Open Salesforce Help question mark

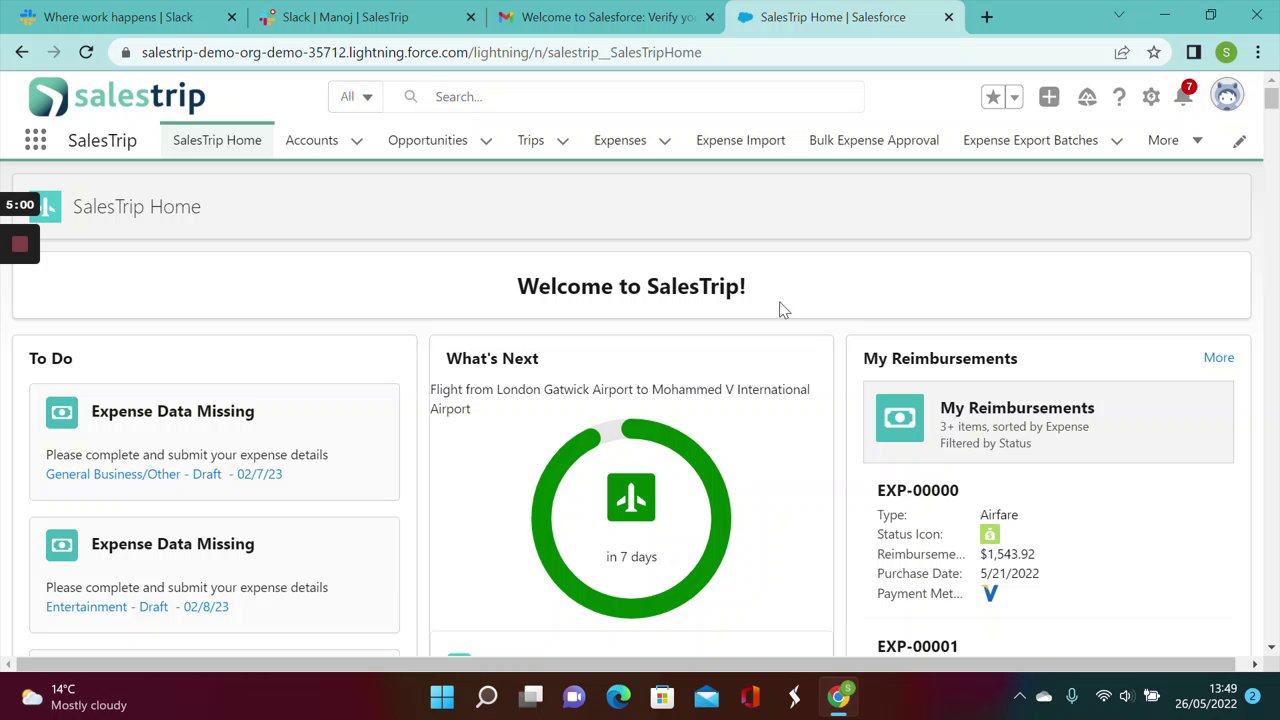pos(1119,97)
